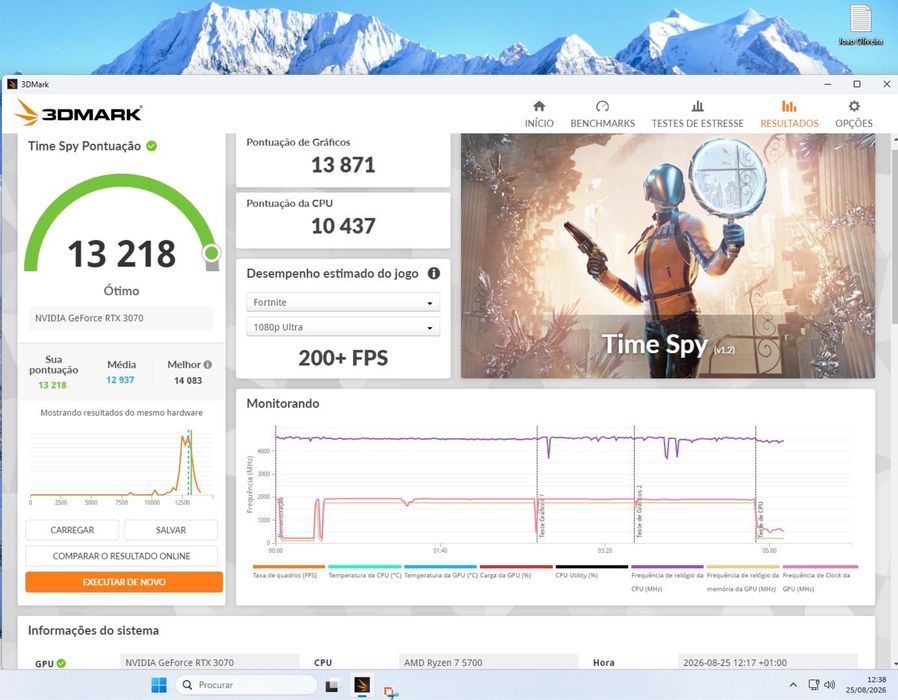Click the Média score 12 937
Image resolution: width=898 pixels, height=700 pixels.
[120, 380]
